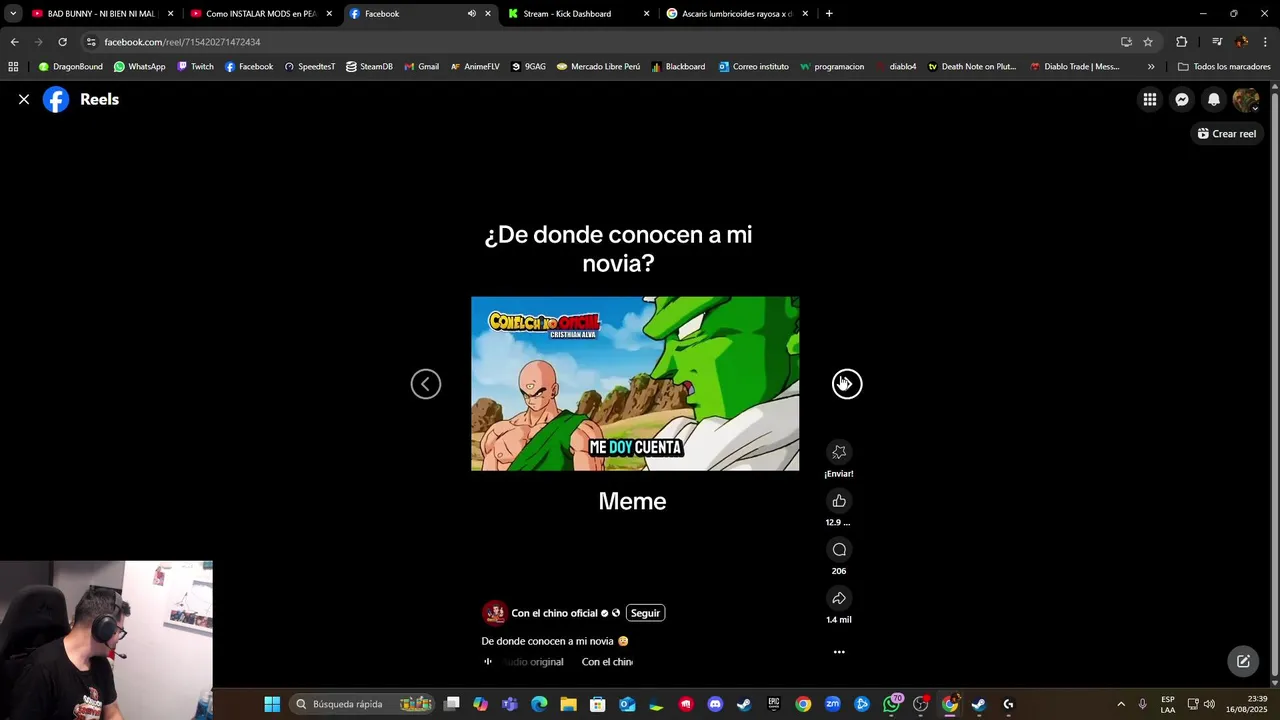1280x720 pixels.
Task: Click the edit compose floating icon
Action: (x=1243, y=661)
